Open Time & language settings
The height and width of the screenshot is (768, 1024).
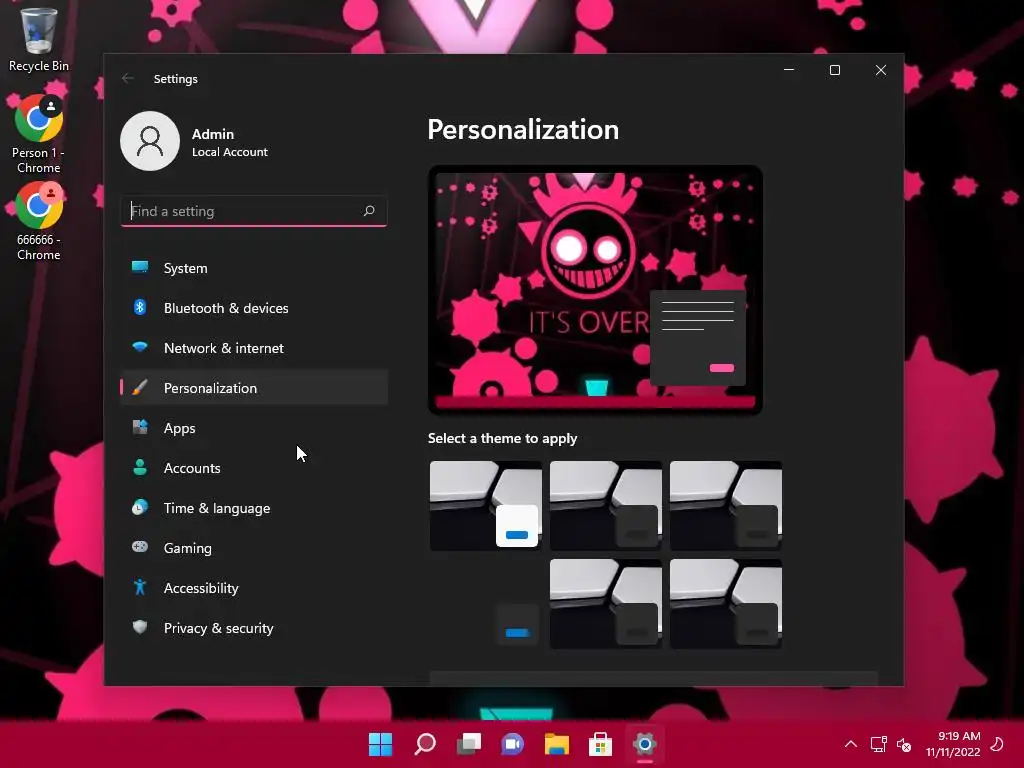click(x=254, y=508)
